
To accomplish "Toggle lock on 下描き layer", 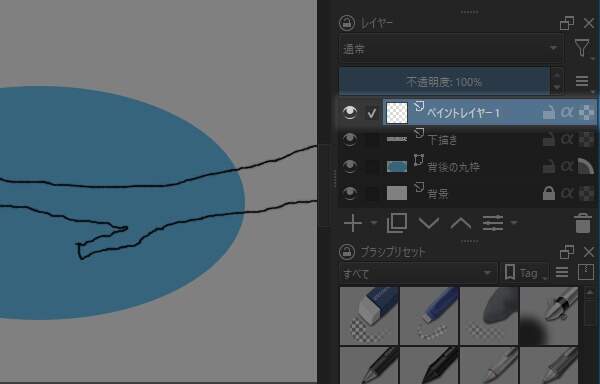I will (549, 140).
